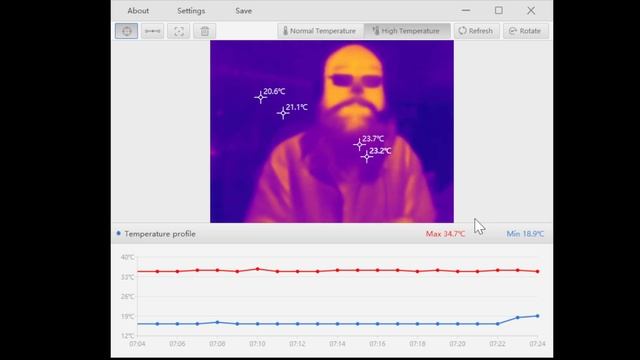Maximize the thermal camera window
This screenshot has width=640, height=360.
coord(499,11)
